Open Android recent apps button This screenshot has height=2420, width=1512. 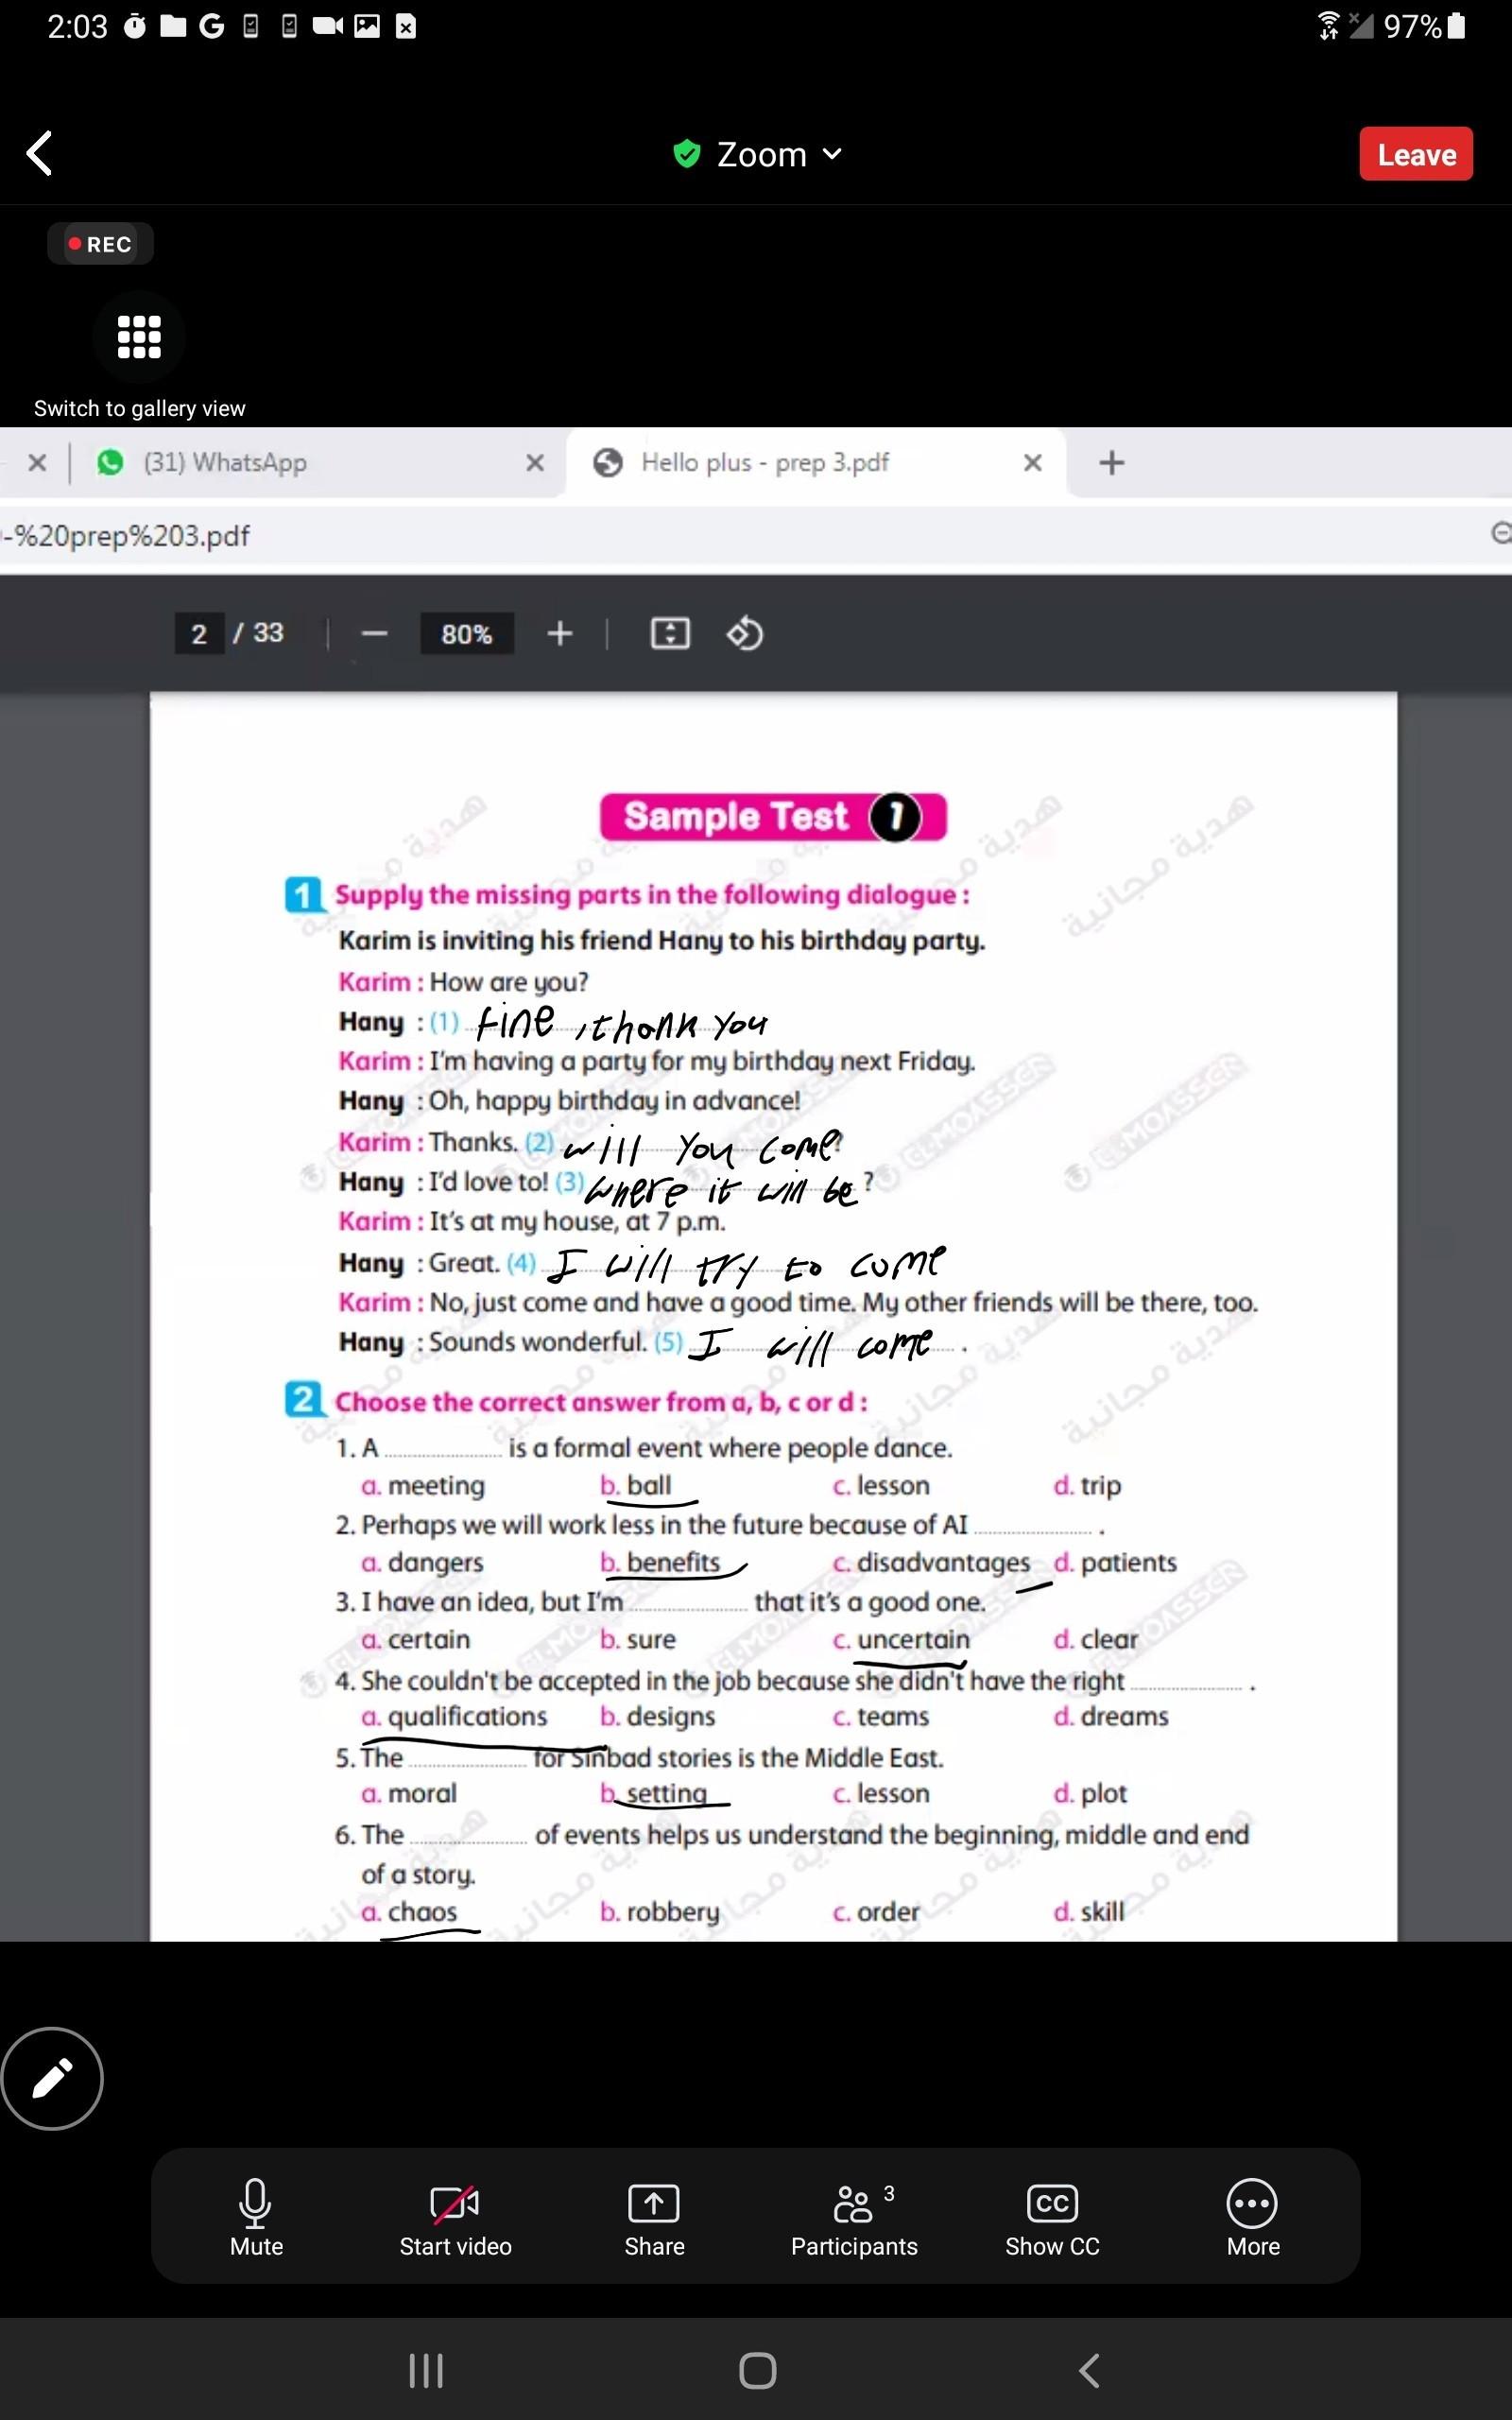tap(426, 2370)
